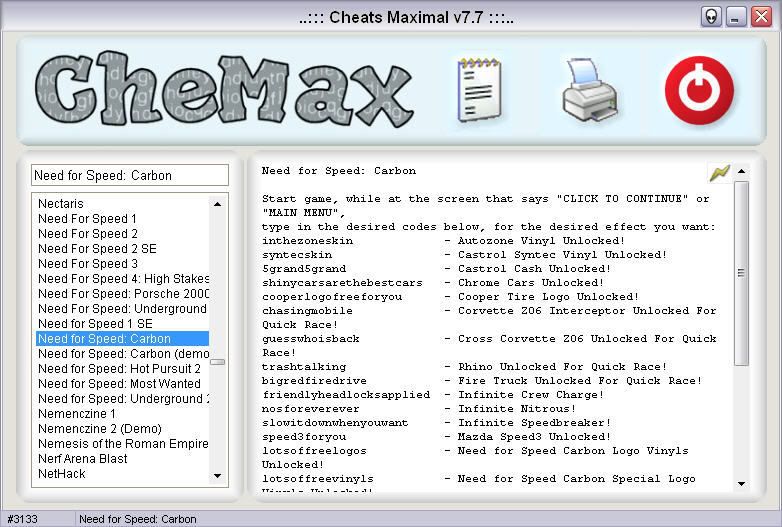Select highlighted Need for Speed: Carbon entry

point(123,339)
